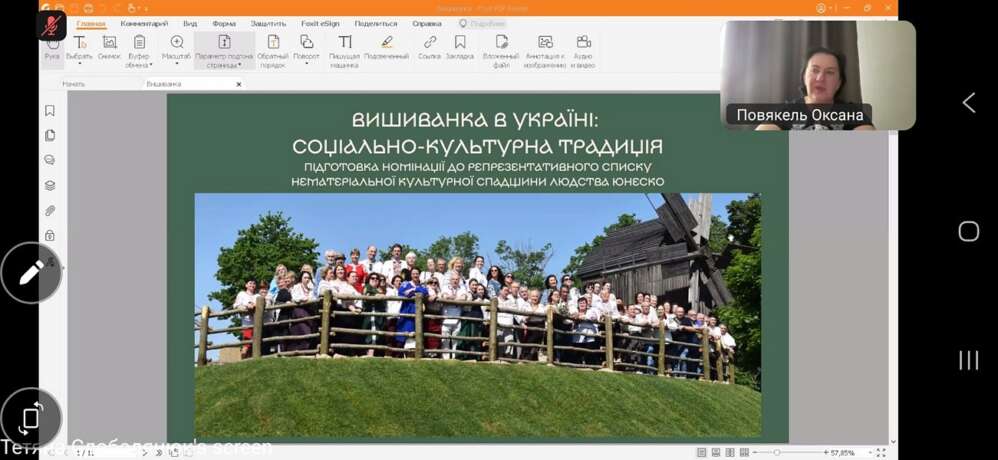Click the Link (Ссылка) tool
998x460 pixels.
(x=430, y=48)
